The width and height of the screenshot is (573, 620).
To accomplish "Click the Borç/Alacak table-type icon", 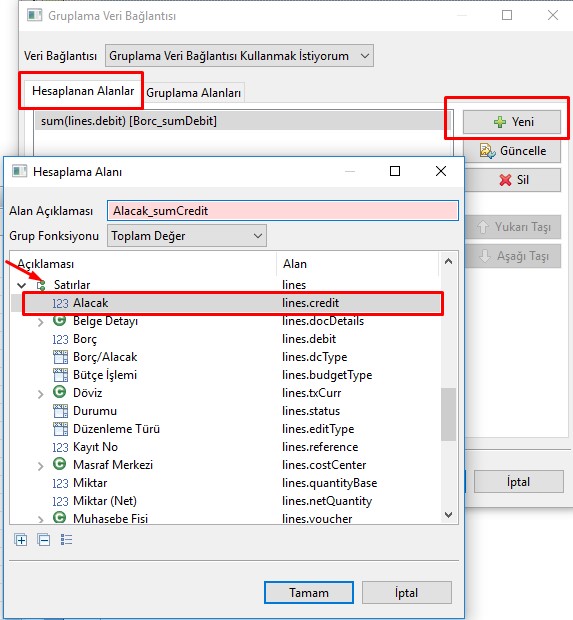I will pyautogui.click(x=60, y=357).
